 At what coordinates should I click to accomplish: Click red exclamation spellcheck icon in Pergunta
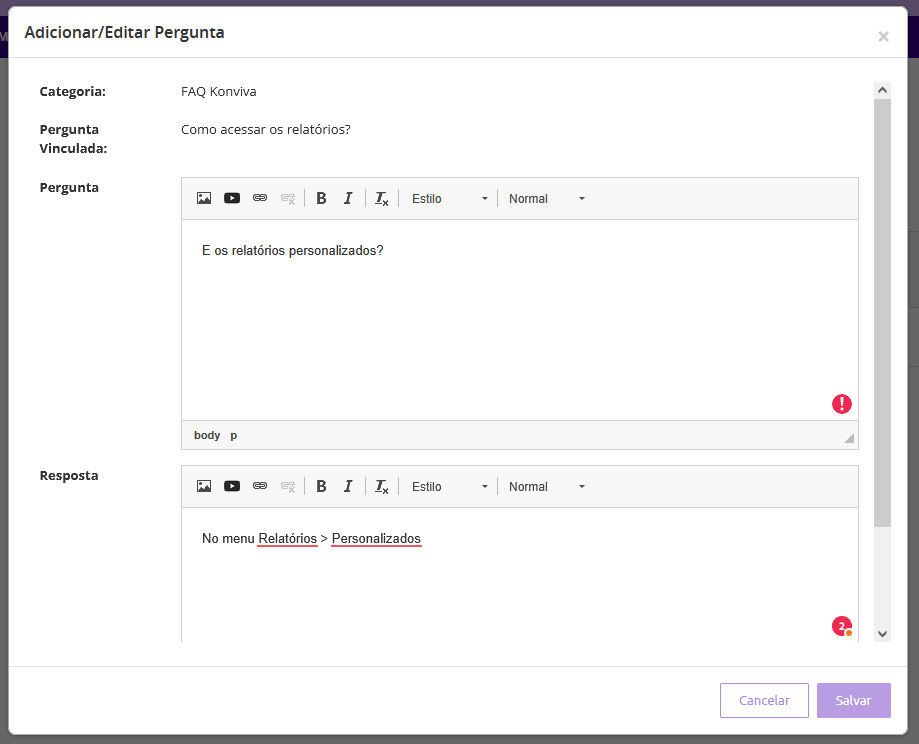pos(842,404)
